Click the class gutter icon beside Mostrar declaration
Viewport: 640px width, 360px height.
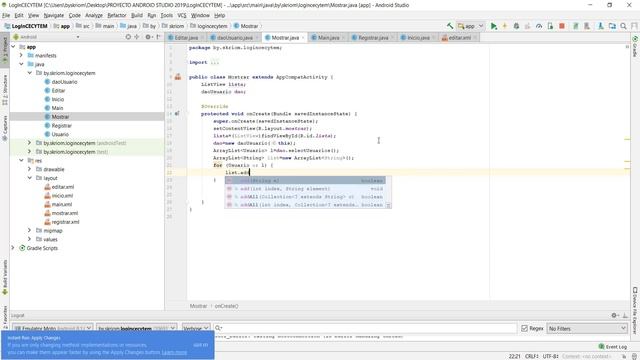click(x=178, y=77)
